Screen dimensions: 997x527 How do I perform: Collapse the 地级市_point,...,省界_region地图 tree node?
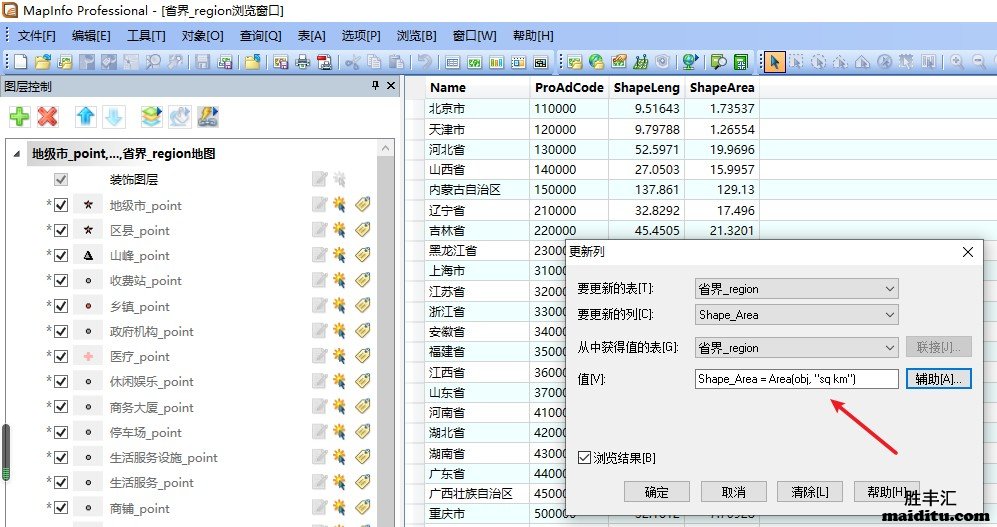[x=17, y=153]
